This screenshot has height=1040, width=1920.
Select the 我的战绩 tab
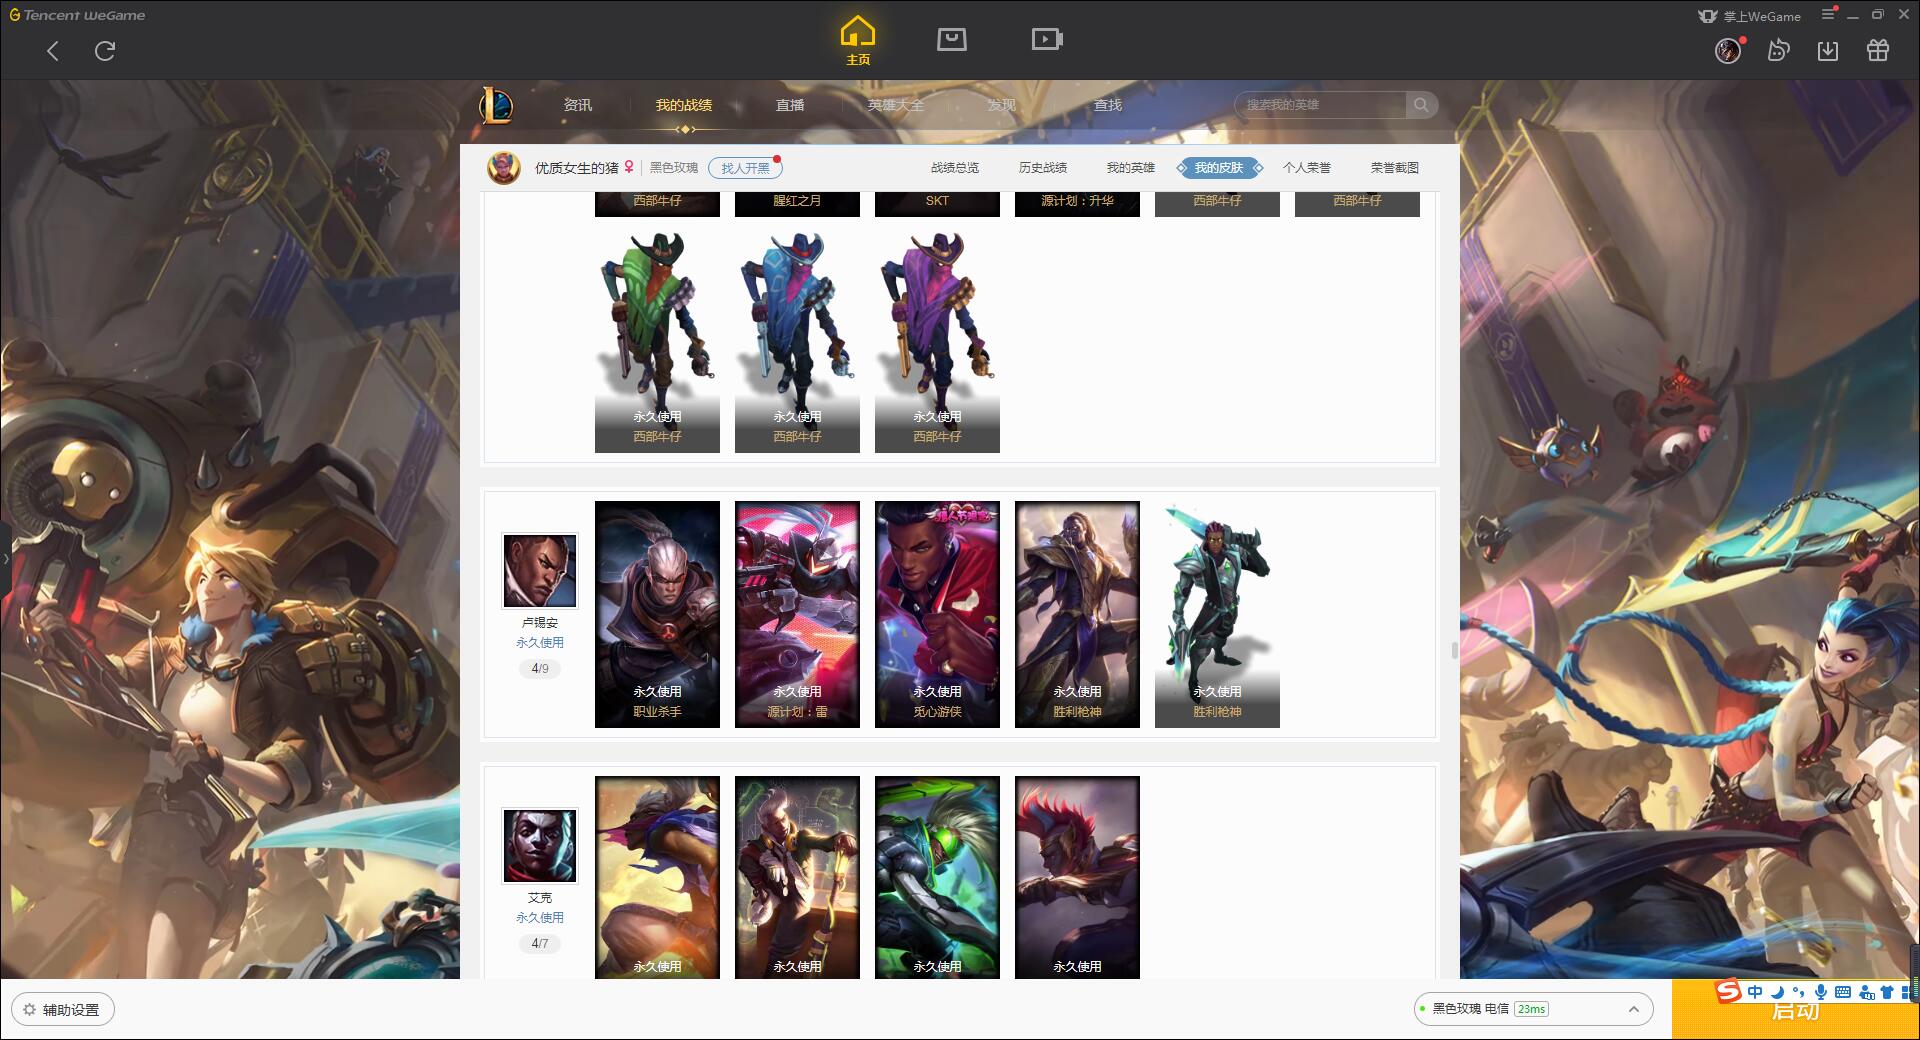pyautogui.click(x=684, y=105)
